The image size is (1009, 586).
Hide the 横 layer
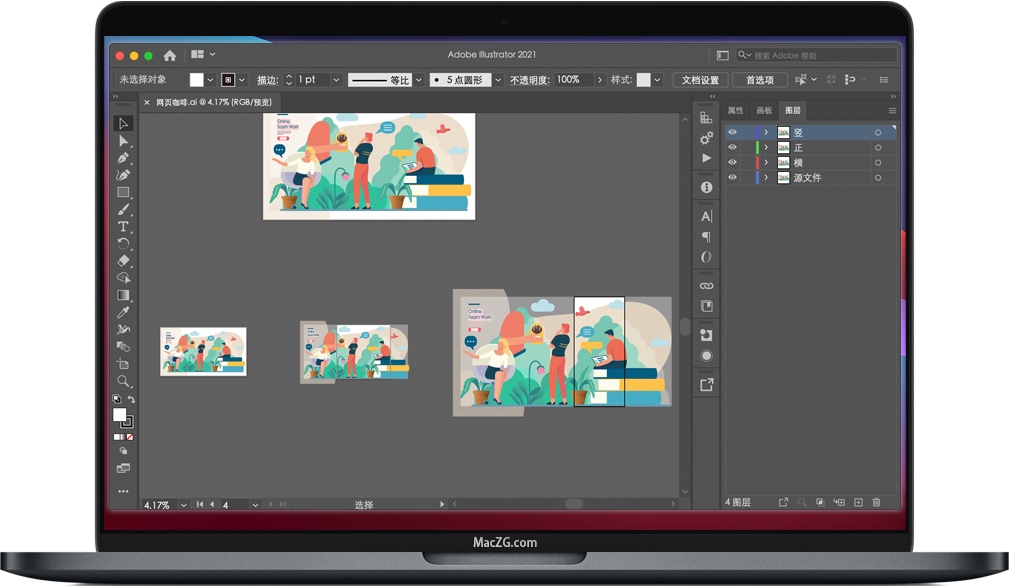point(732,162)
